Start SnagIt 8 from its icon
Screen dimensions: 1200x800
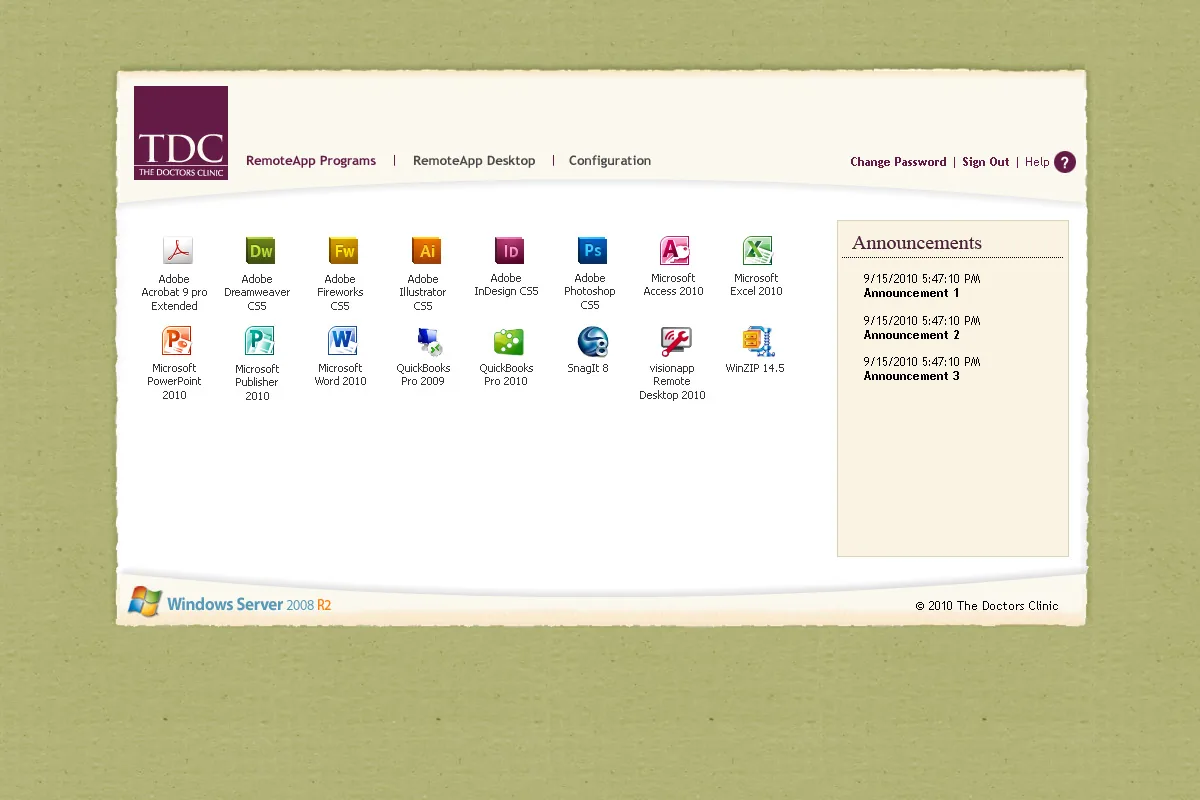click(x=592, y=341)
